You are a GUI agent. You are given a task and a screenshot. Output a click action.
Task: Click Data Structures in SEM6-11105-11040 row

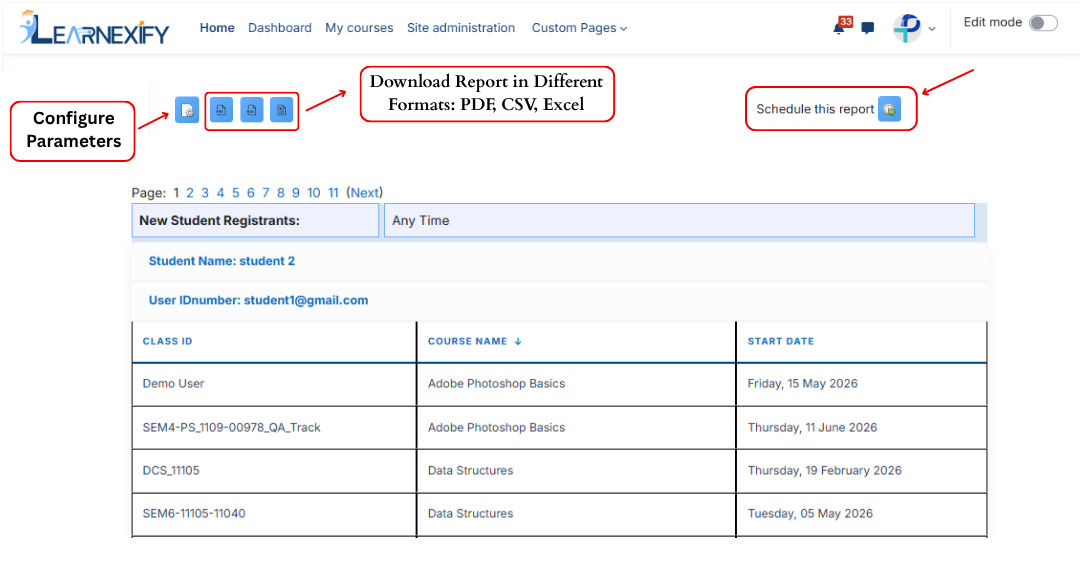tap(470, 514)
